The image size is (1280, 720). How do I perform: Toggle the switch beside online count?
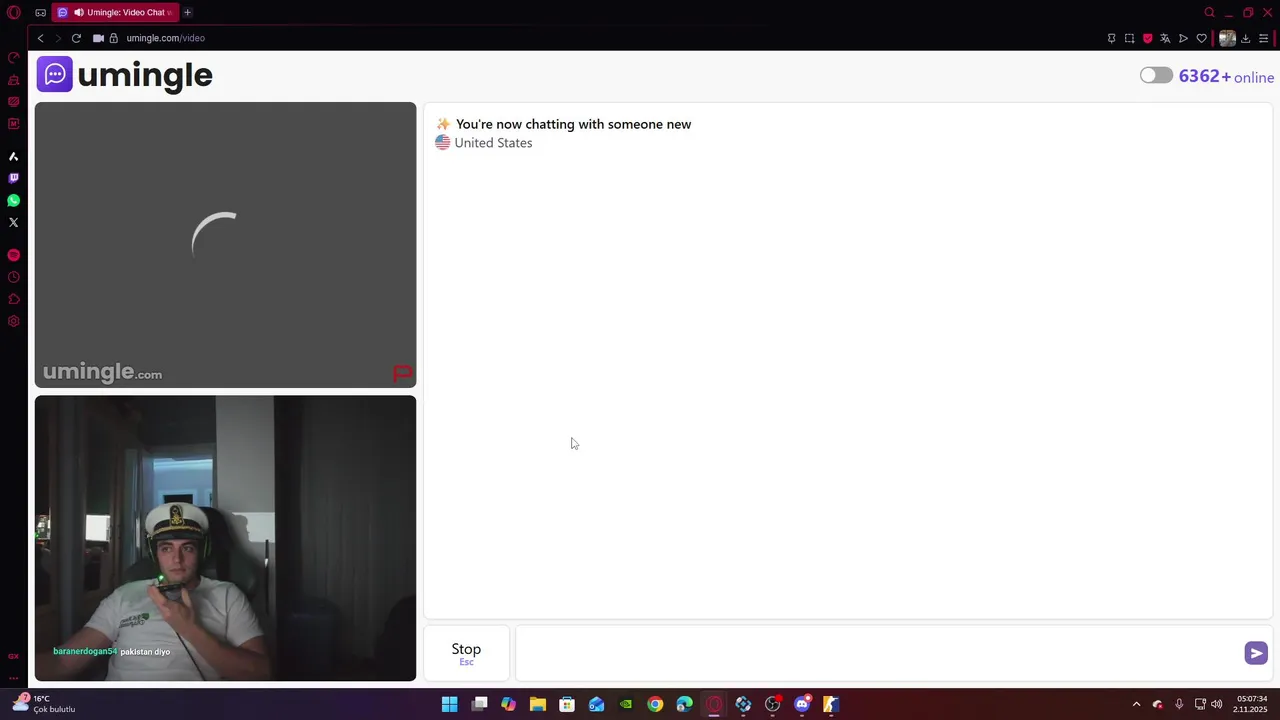[x=1156, y=76]
